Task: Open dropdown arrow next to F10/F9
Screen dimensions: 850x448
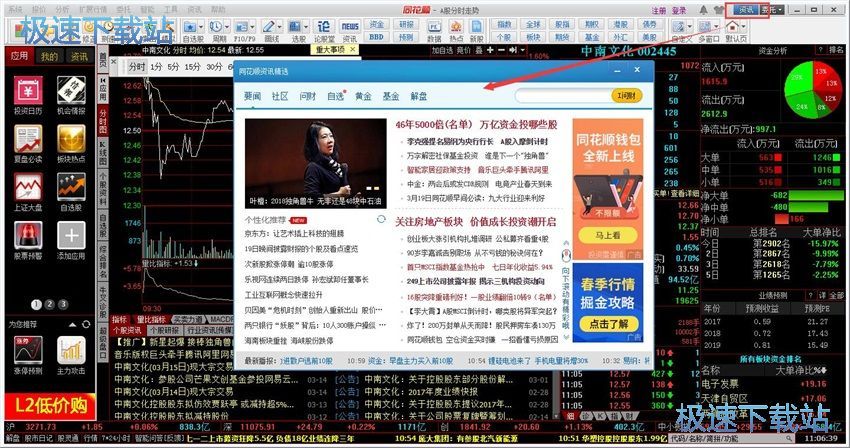Action: click(x=253, y=26)
